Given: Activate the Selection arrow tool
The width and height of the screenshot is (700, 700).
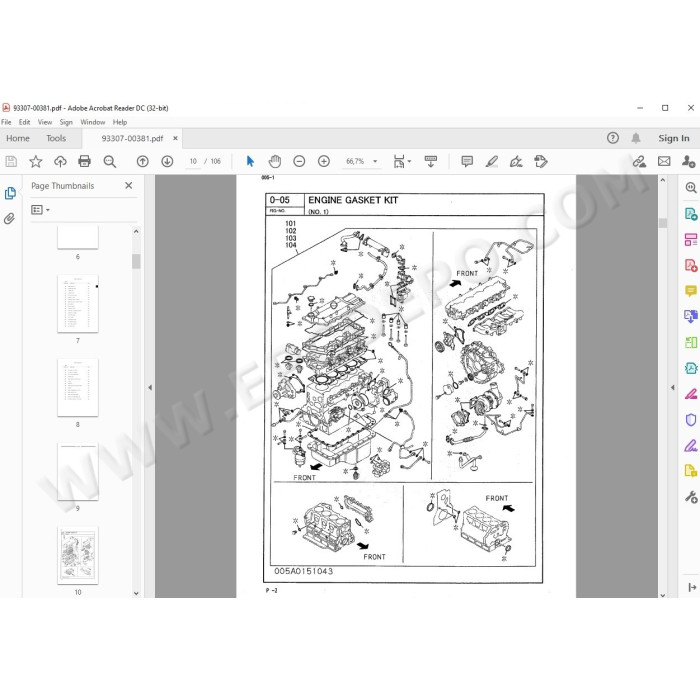Looking at the screenshot, I should pos(250,161).
